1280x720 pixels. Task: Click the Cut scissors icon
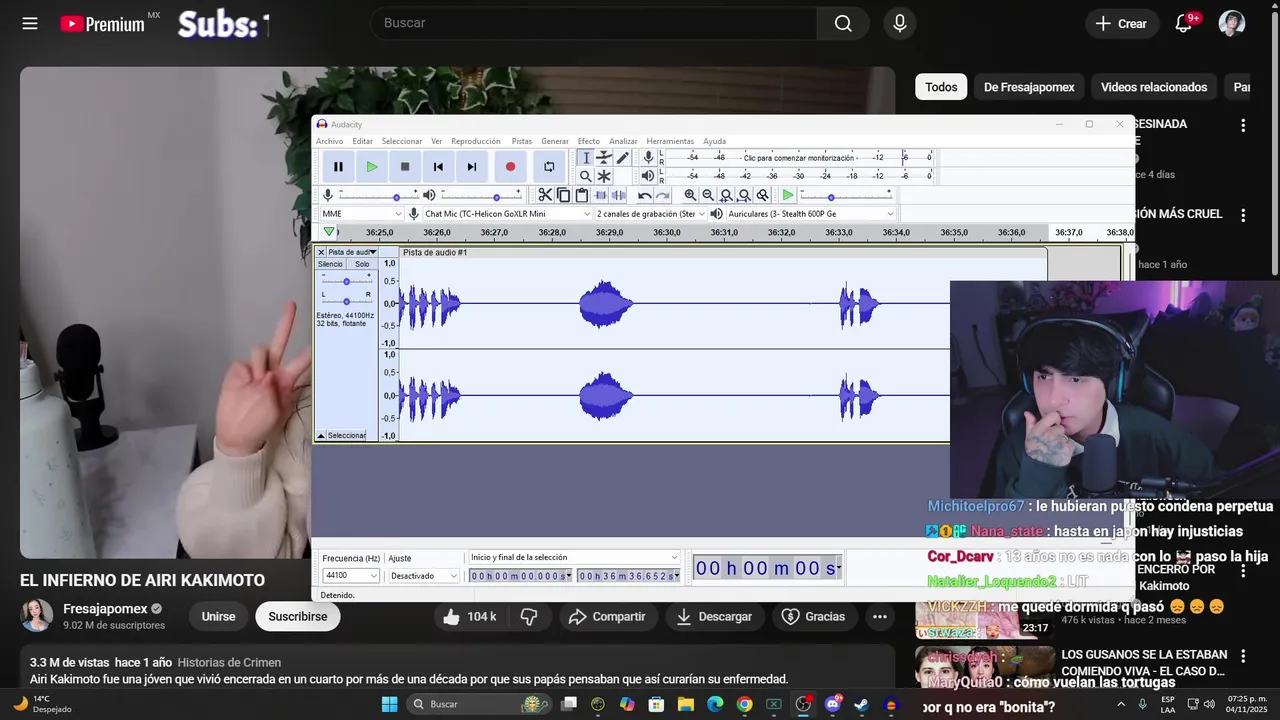pyautogui.click(x=545, y=195)
